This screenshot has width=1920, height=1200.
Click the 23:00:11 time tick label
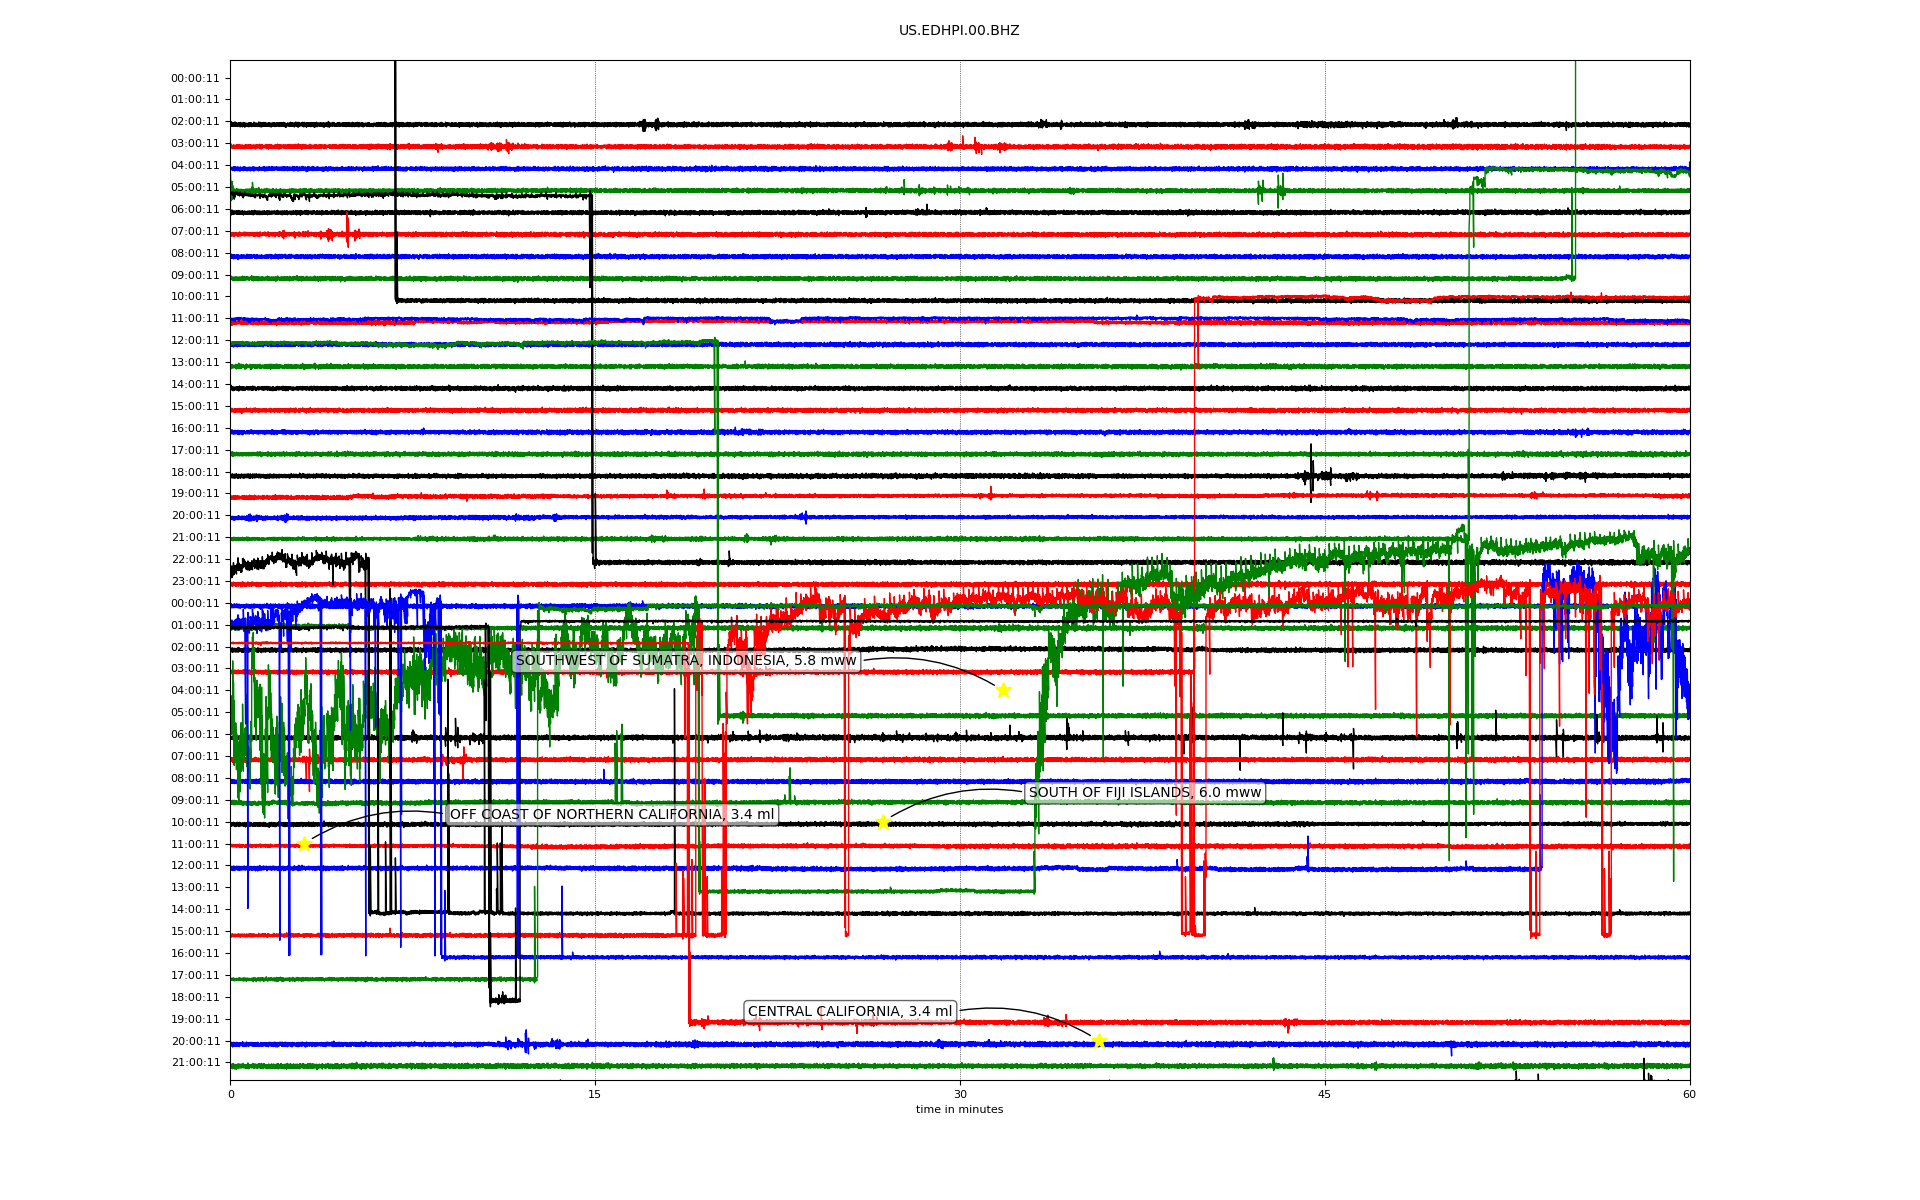(x=195, y=581)
